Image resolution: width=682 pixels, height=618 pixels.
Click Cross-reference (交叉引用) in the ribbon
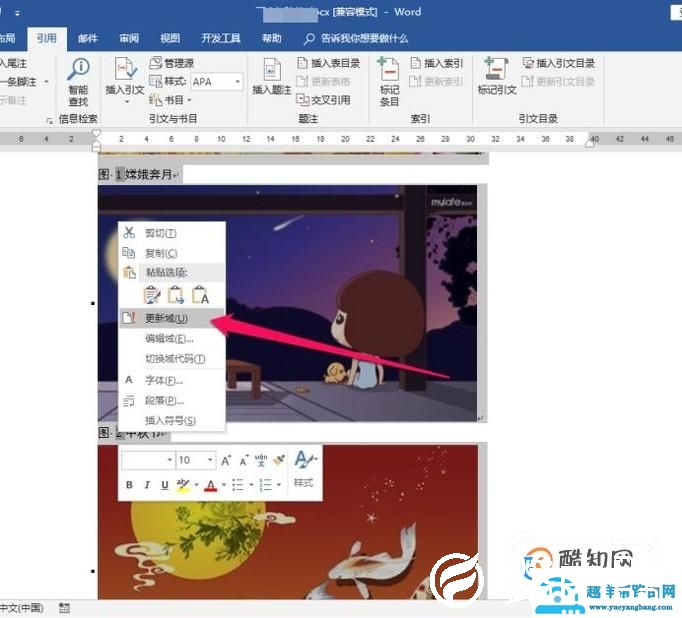pyautogui.click(x=323, y=100)
